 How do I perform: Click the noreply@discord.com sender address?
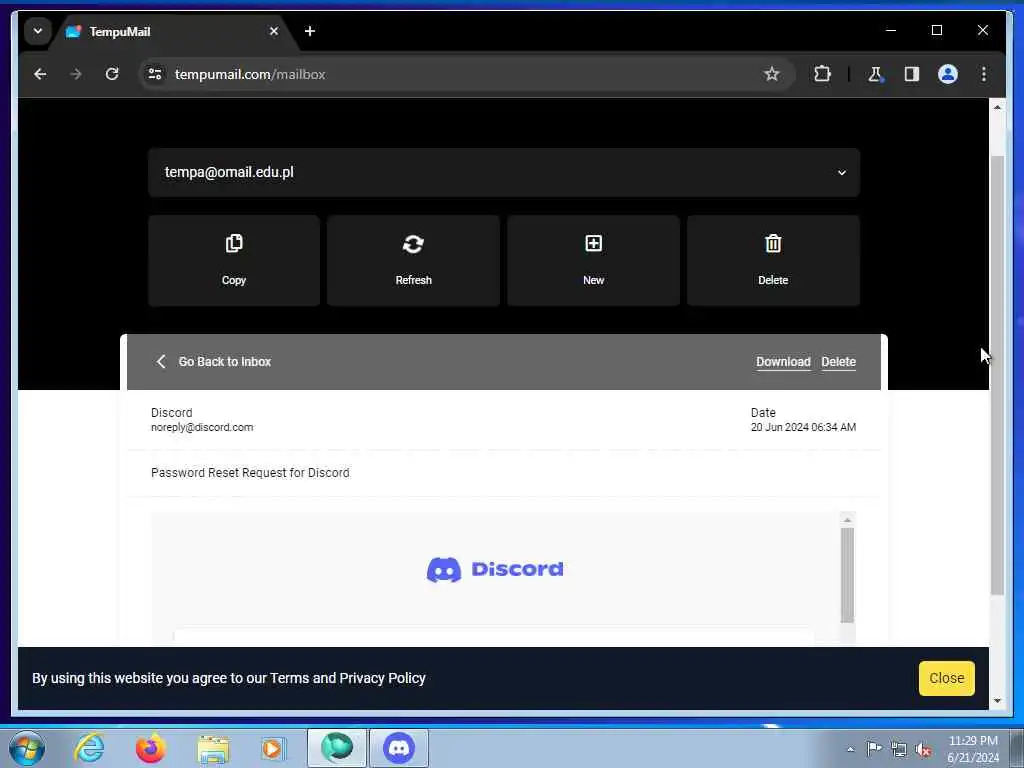click(202, 427)
